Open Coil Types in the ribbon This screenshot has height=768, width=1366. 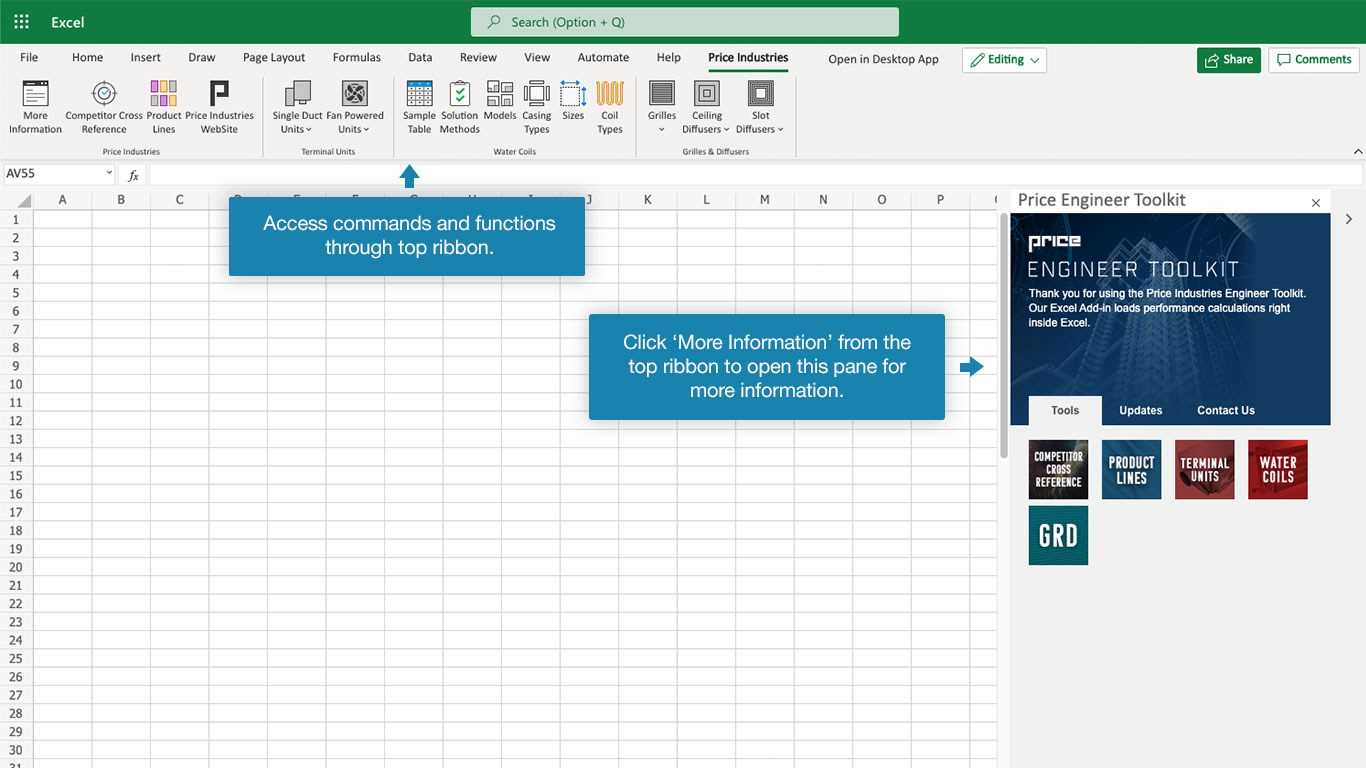click(610, 107)
